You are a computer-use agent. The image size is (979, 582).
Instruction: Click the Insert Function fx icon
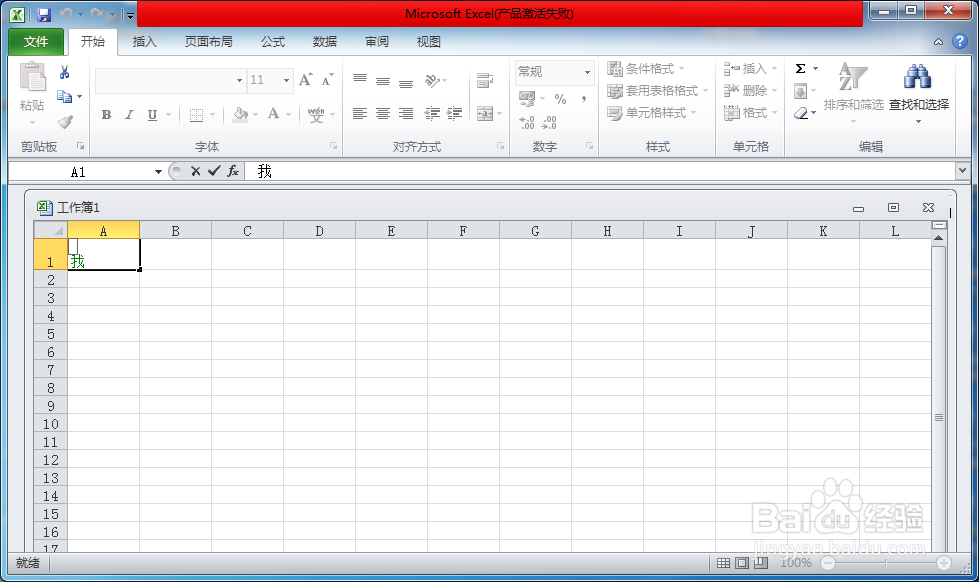[x=233, y=171]
